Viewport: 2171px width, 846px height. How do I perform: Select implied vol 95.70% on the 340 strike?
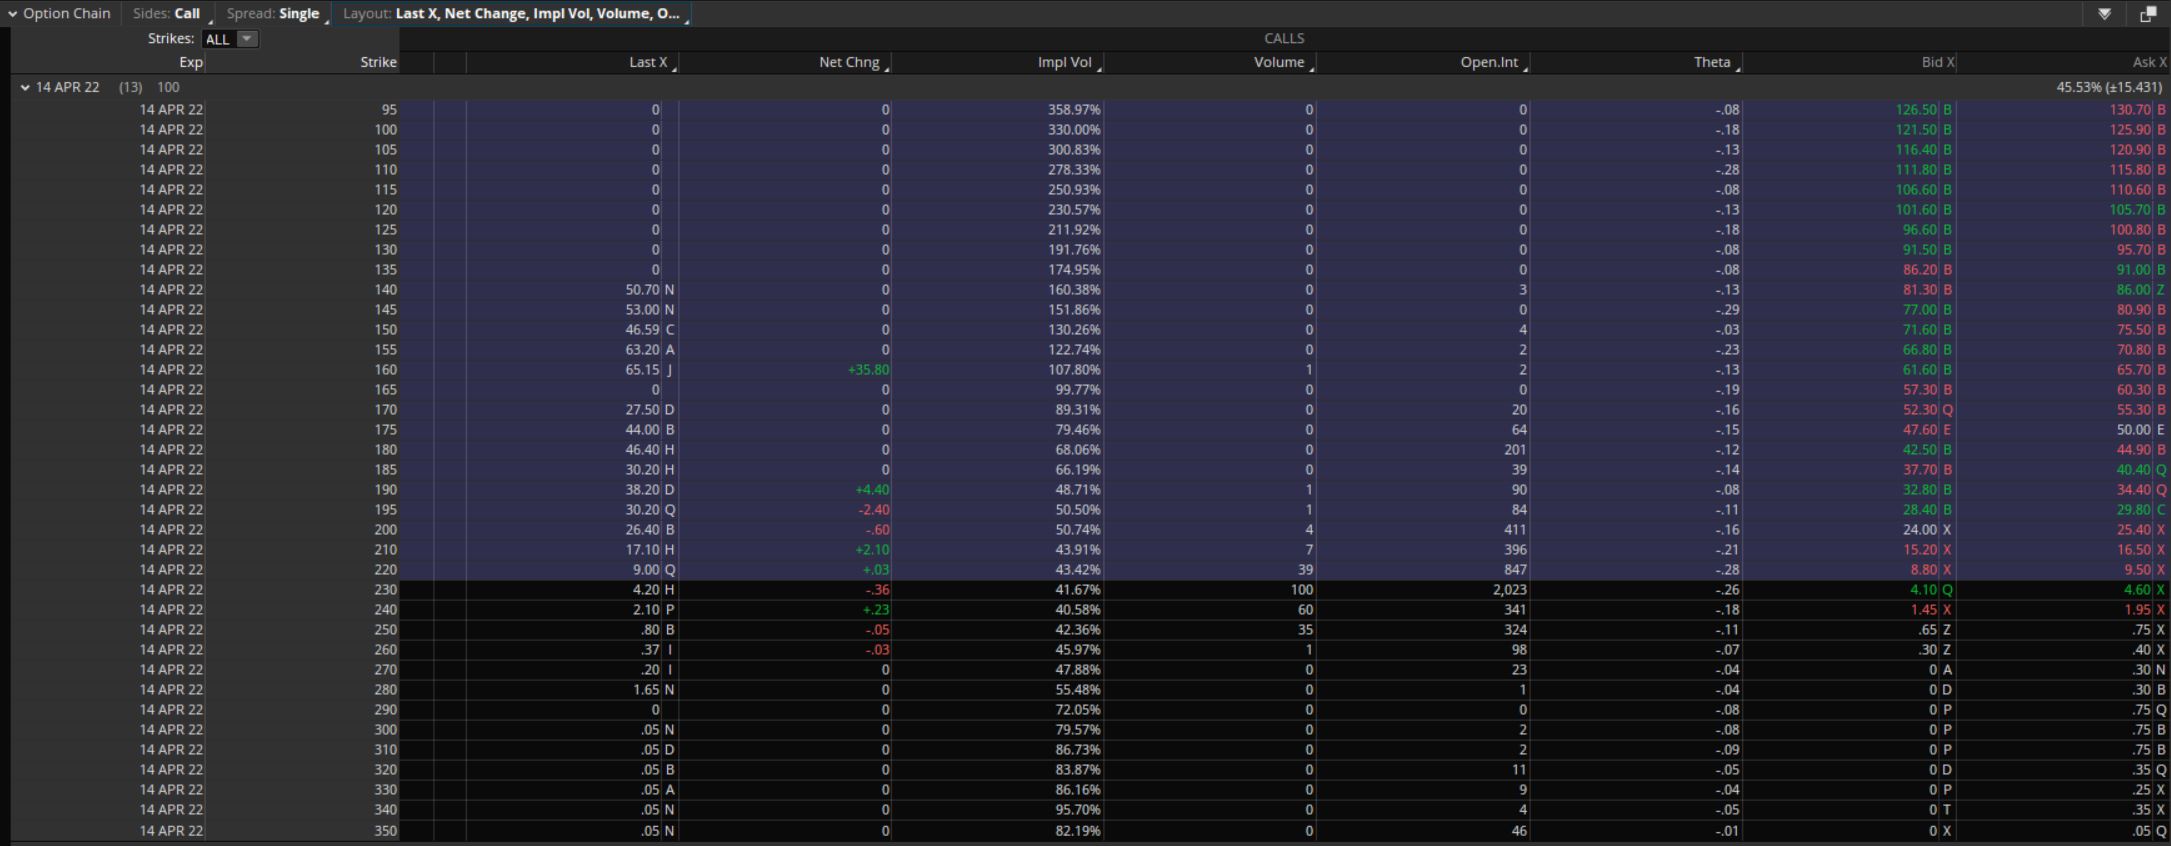[1078, 810]
